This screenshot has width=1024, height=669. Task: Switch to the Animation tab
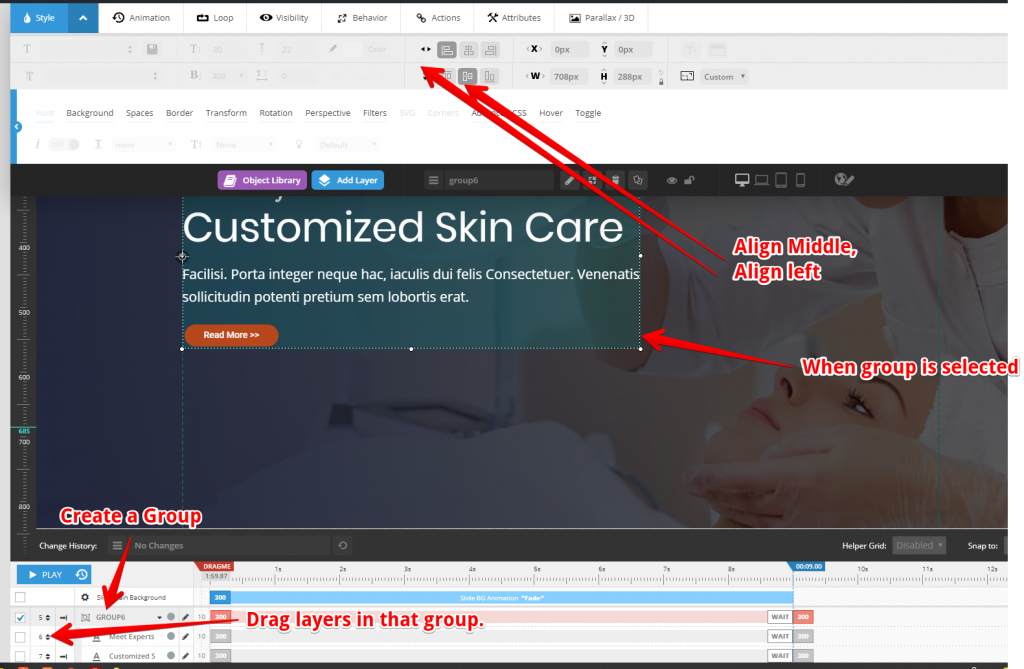pyautogui.click(x=142, y=17)
